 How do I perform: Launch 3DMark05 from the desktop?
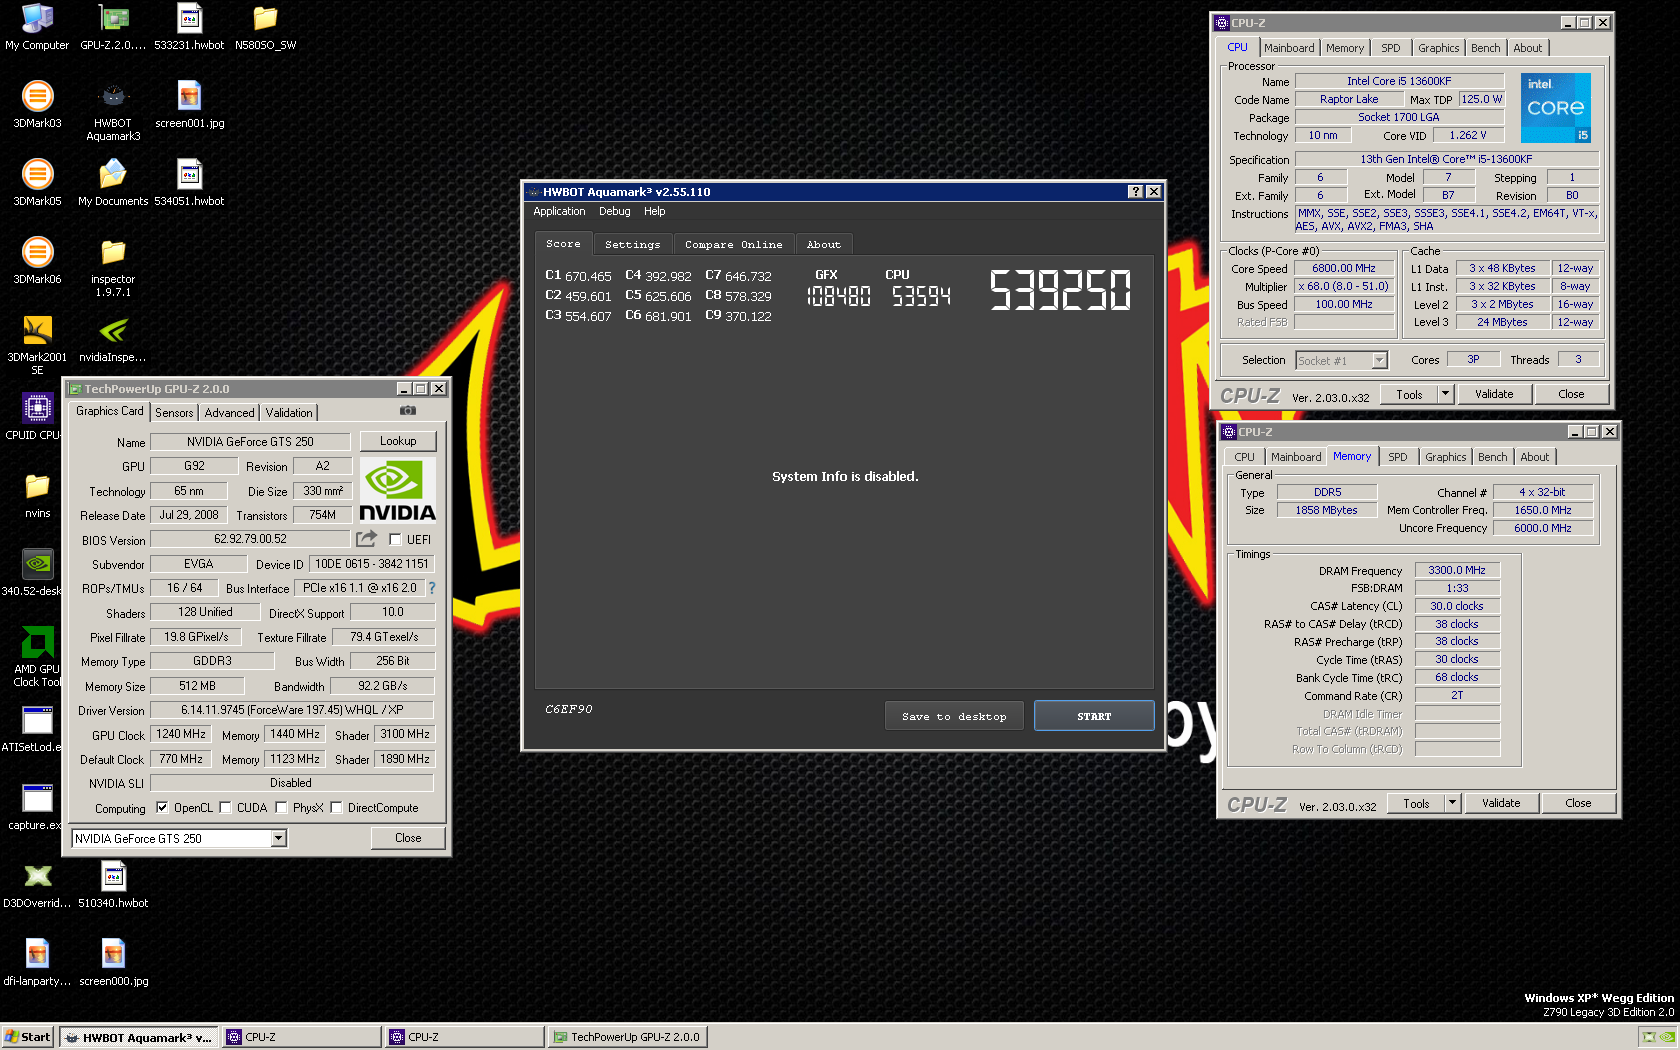(x=37, y=183)
